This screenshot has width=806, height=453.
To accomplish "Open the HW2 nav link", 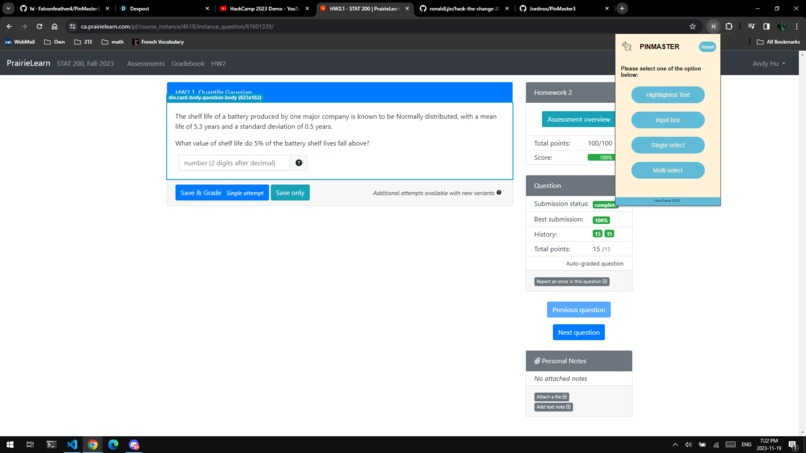I will (218, 63).
